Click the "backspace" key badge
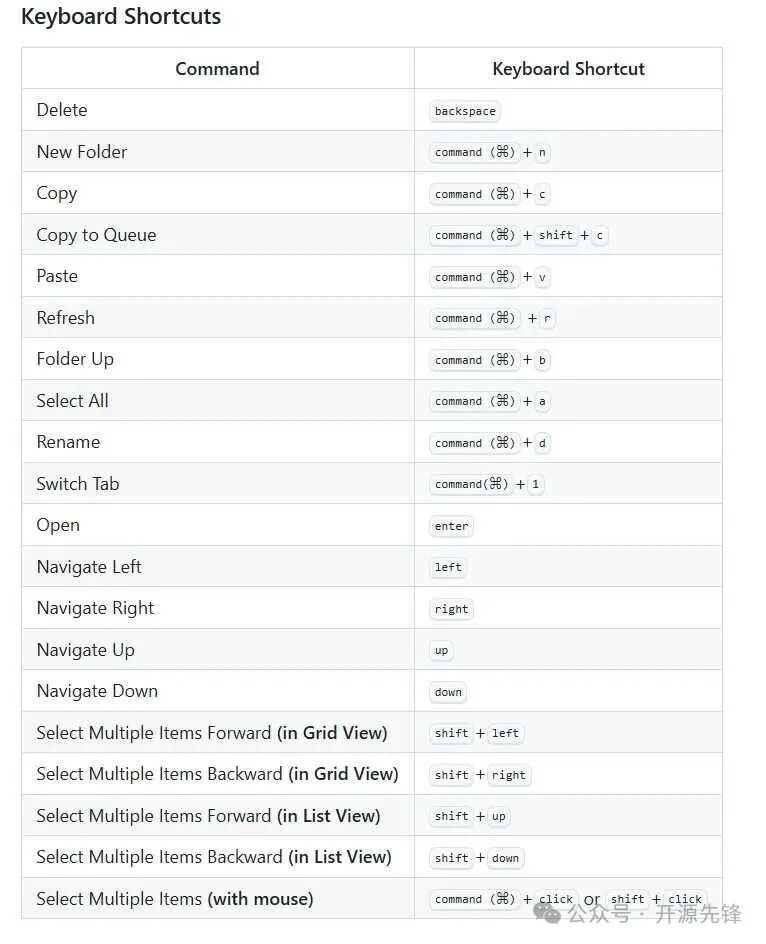Screen dimensions: 766x944 (x=465, y=111)
